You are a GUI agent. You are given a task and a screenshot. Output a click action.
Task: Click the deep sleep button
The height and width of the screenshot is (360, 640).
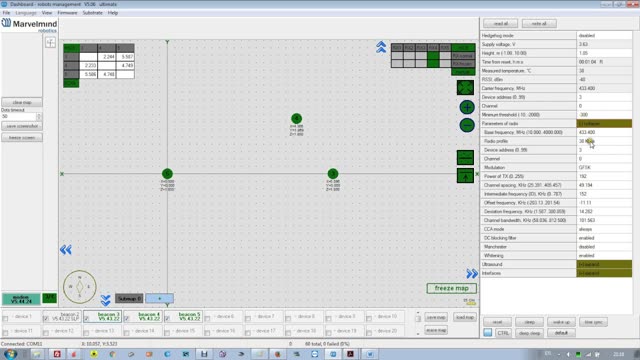(529, 333)
